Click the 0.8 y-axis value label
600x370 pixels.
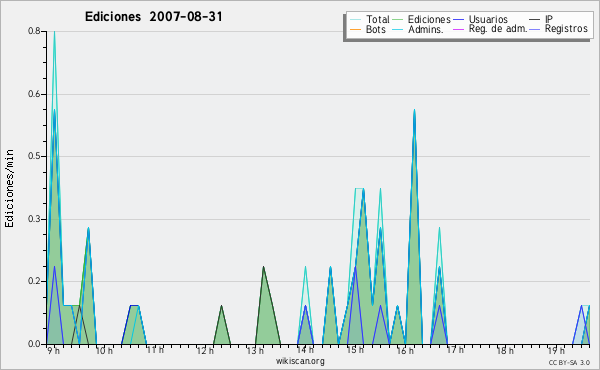point(34,31)
